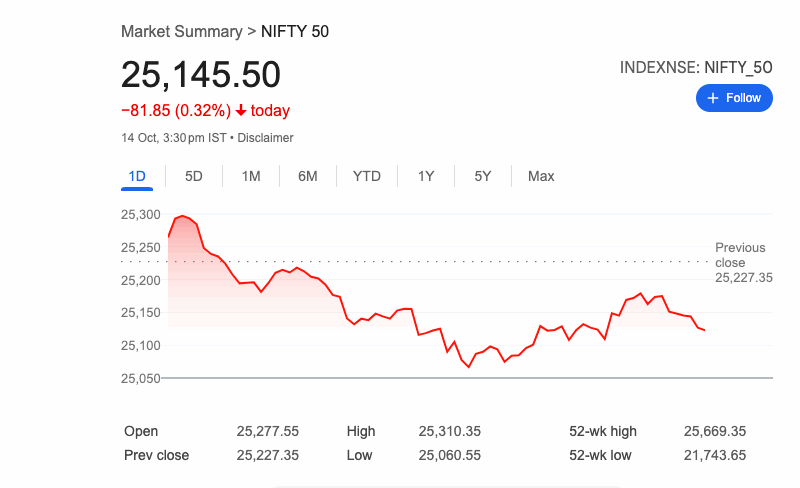The width and height of the screenshot is (800, 488).
Task: View the 5Y chart range
Action: [x=483, y=176]
